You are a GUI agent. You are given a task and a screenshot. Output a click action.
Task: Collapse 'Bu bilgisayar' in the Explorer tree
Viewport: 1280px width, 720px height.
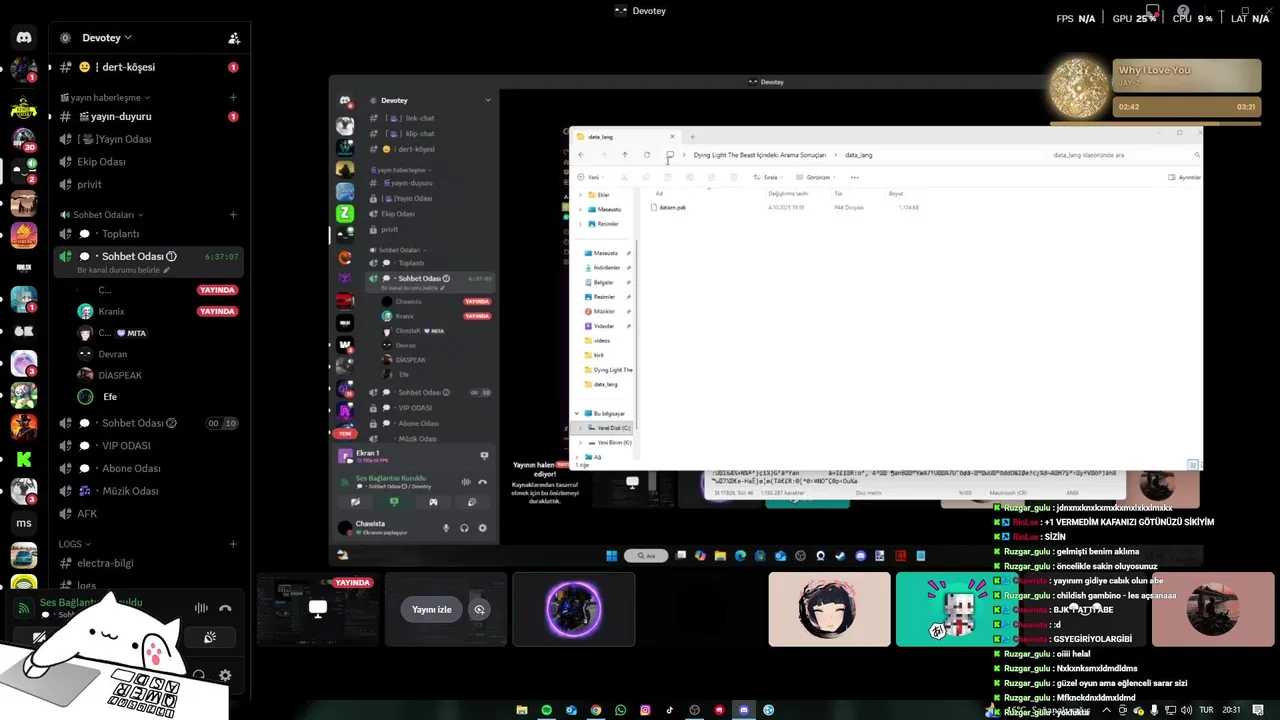pyautogui.click(x=577, y=413)
